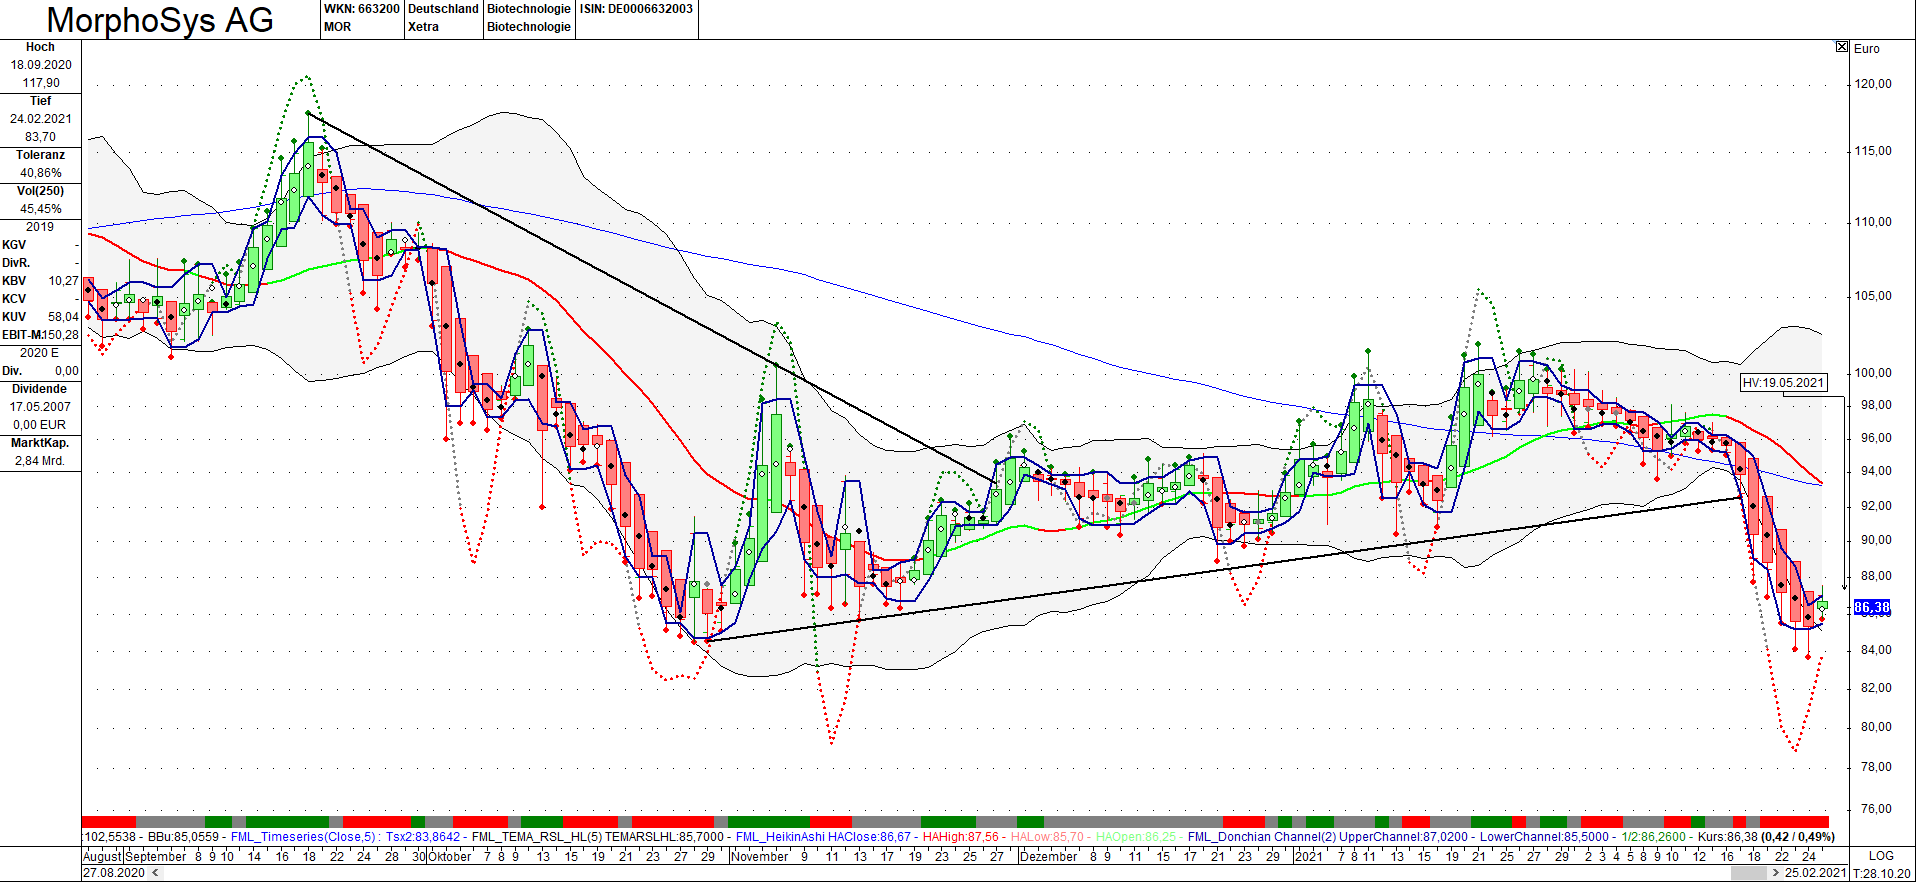Click the EBIT-M row label
The image size is (1916, 882).
(20, 335)
